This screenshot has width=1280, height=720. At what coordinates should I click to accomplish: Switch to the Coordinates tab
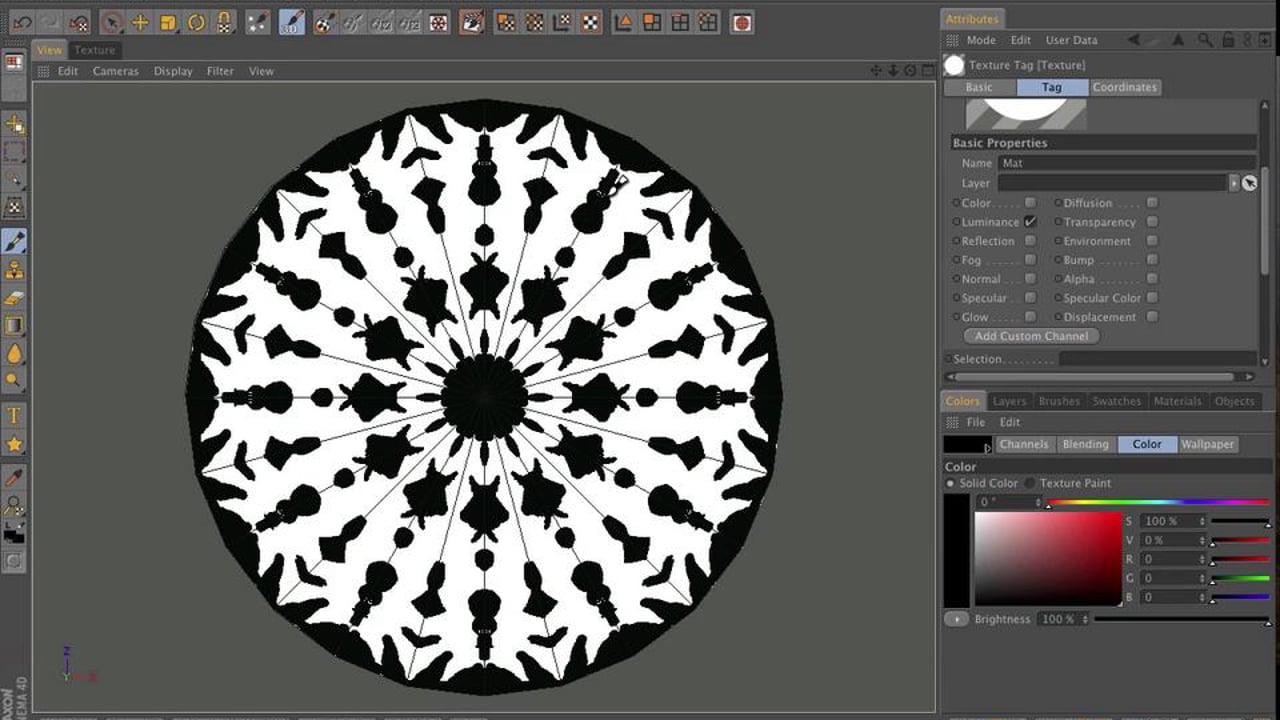tap(1124, 87)
